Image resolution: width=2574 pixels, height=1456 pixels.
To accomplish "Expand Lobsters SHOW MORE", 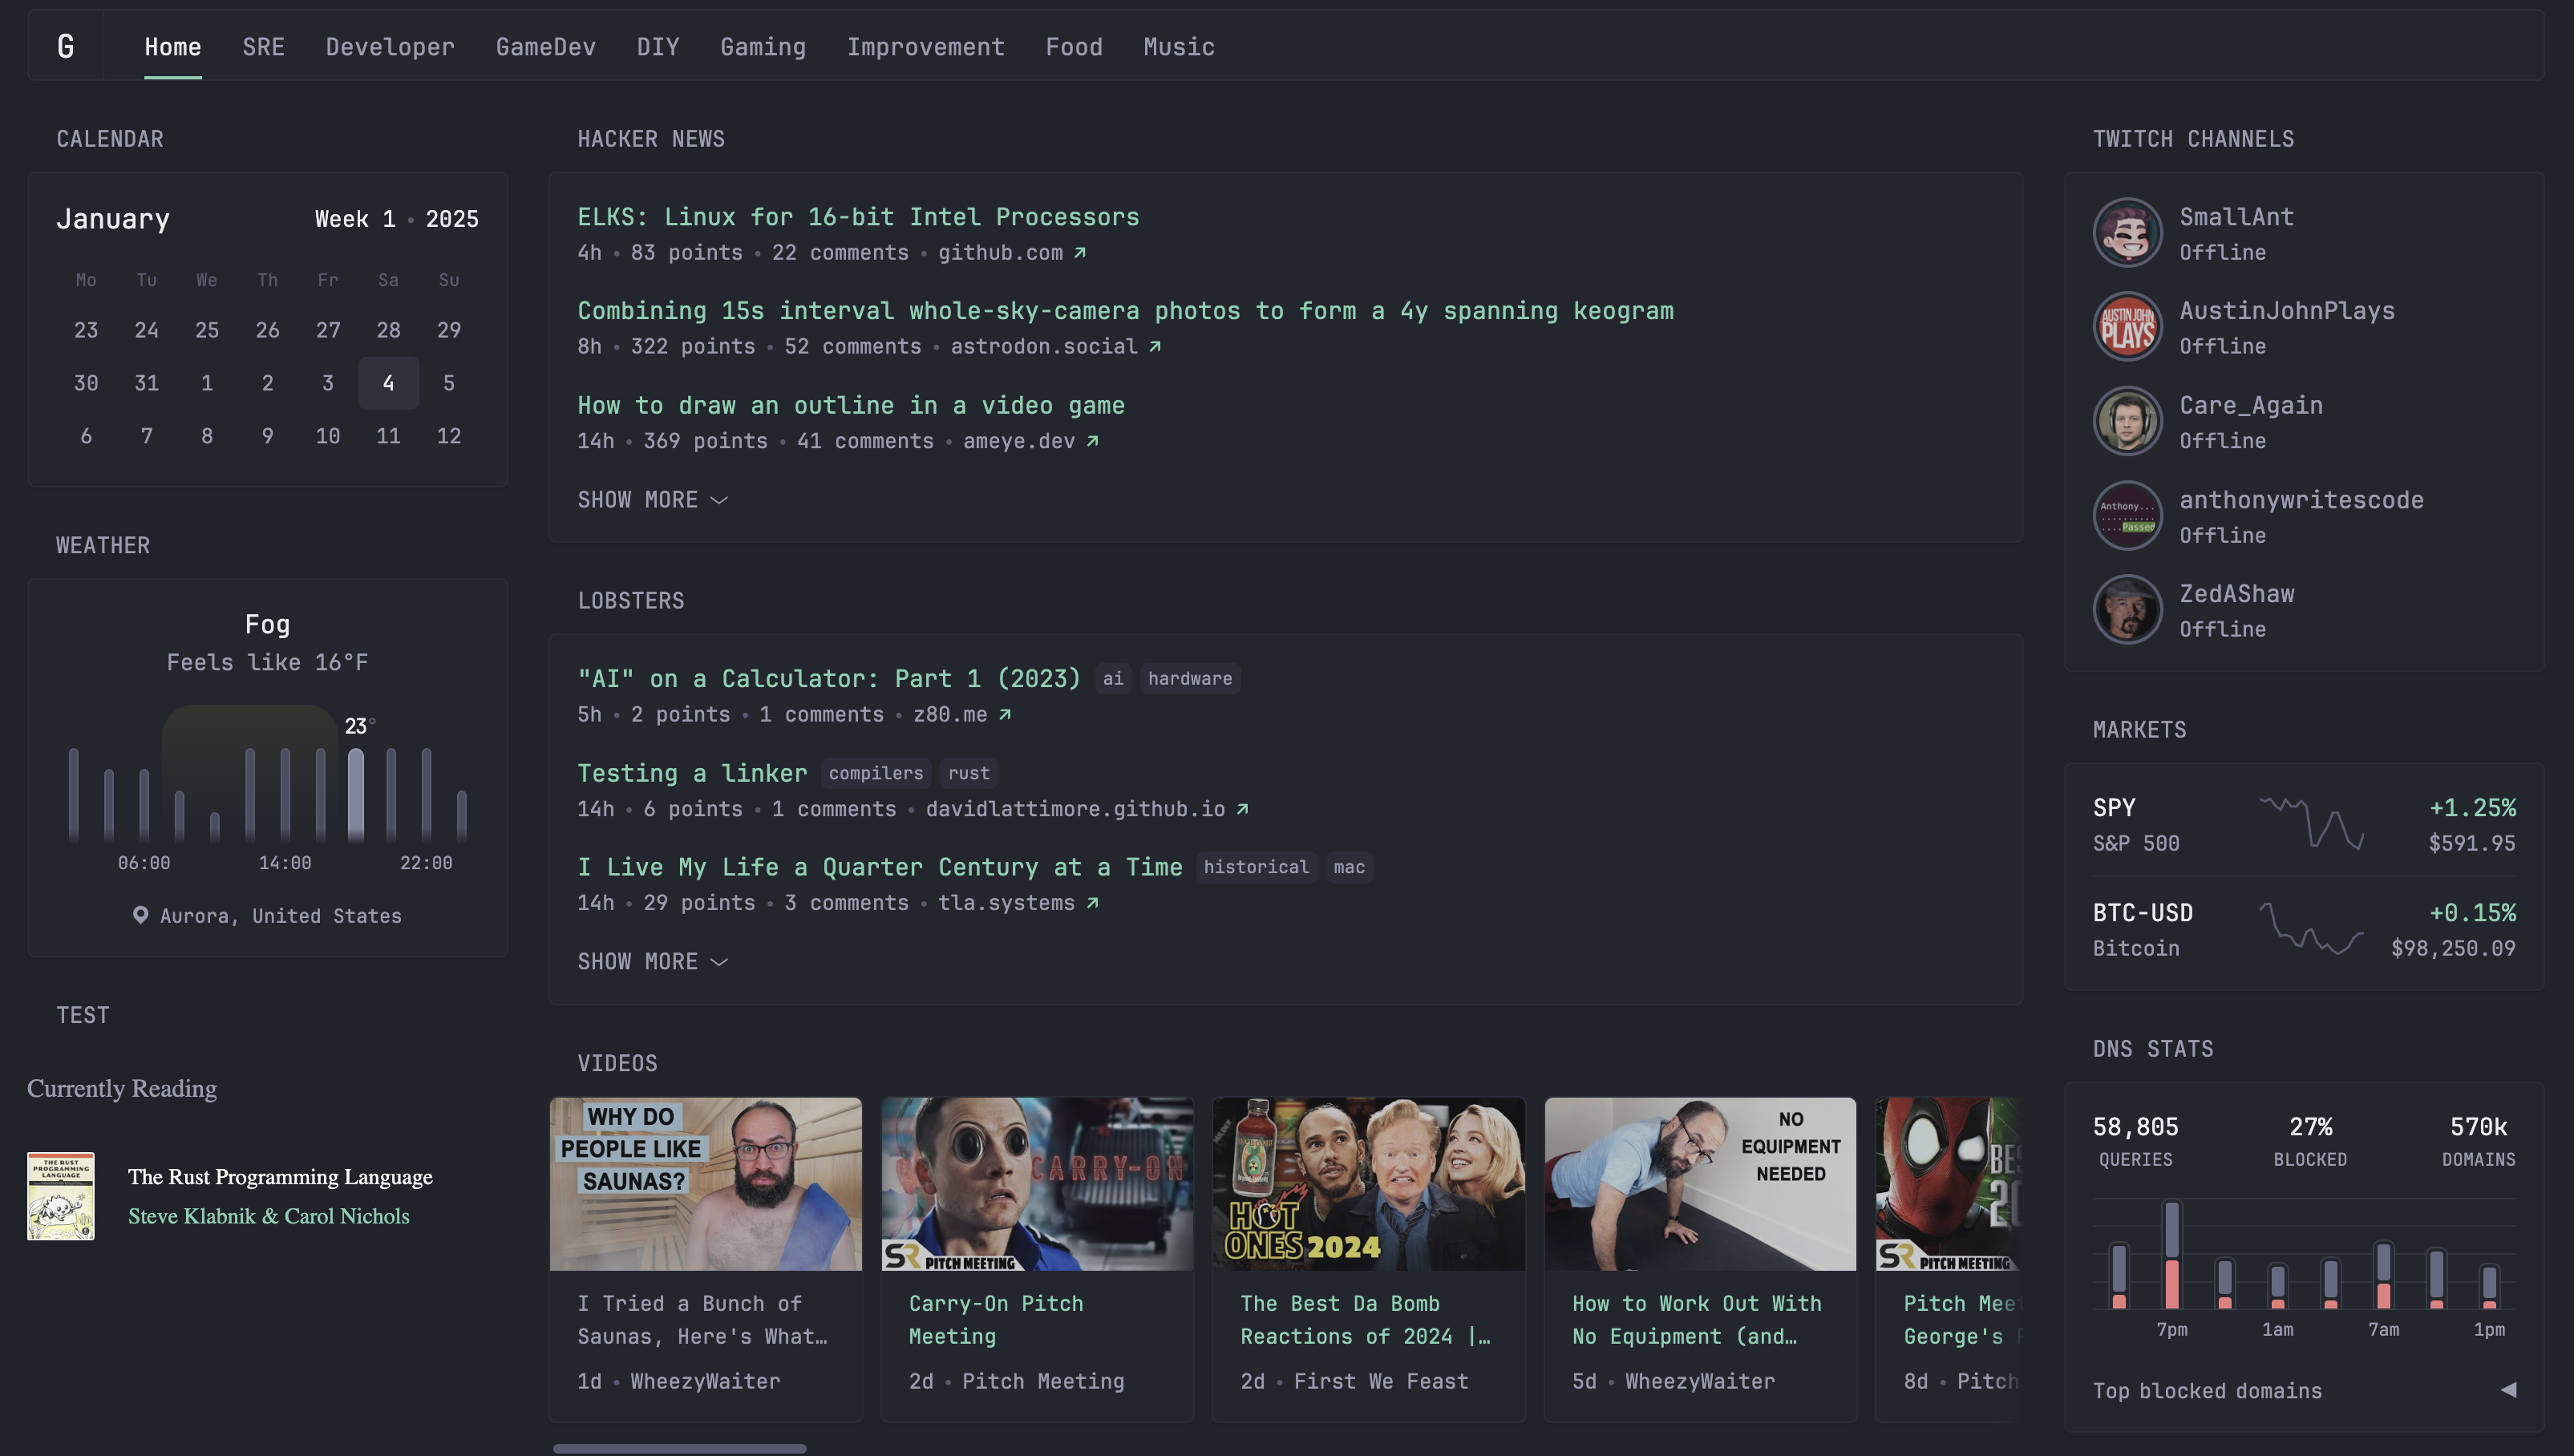I will pos(652,962).
